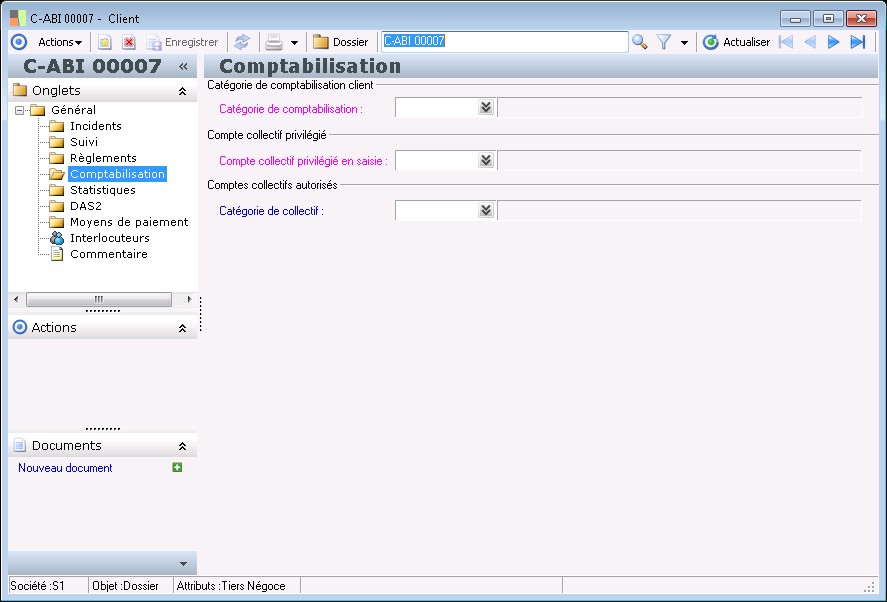The height and width of the screenshot is (602, 887).
Task: Open the Dossier folder button
Action: point(341,42)
